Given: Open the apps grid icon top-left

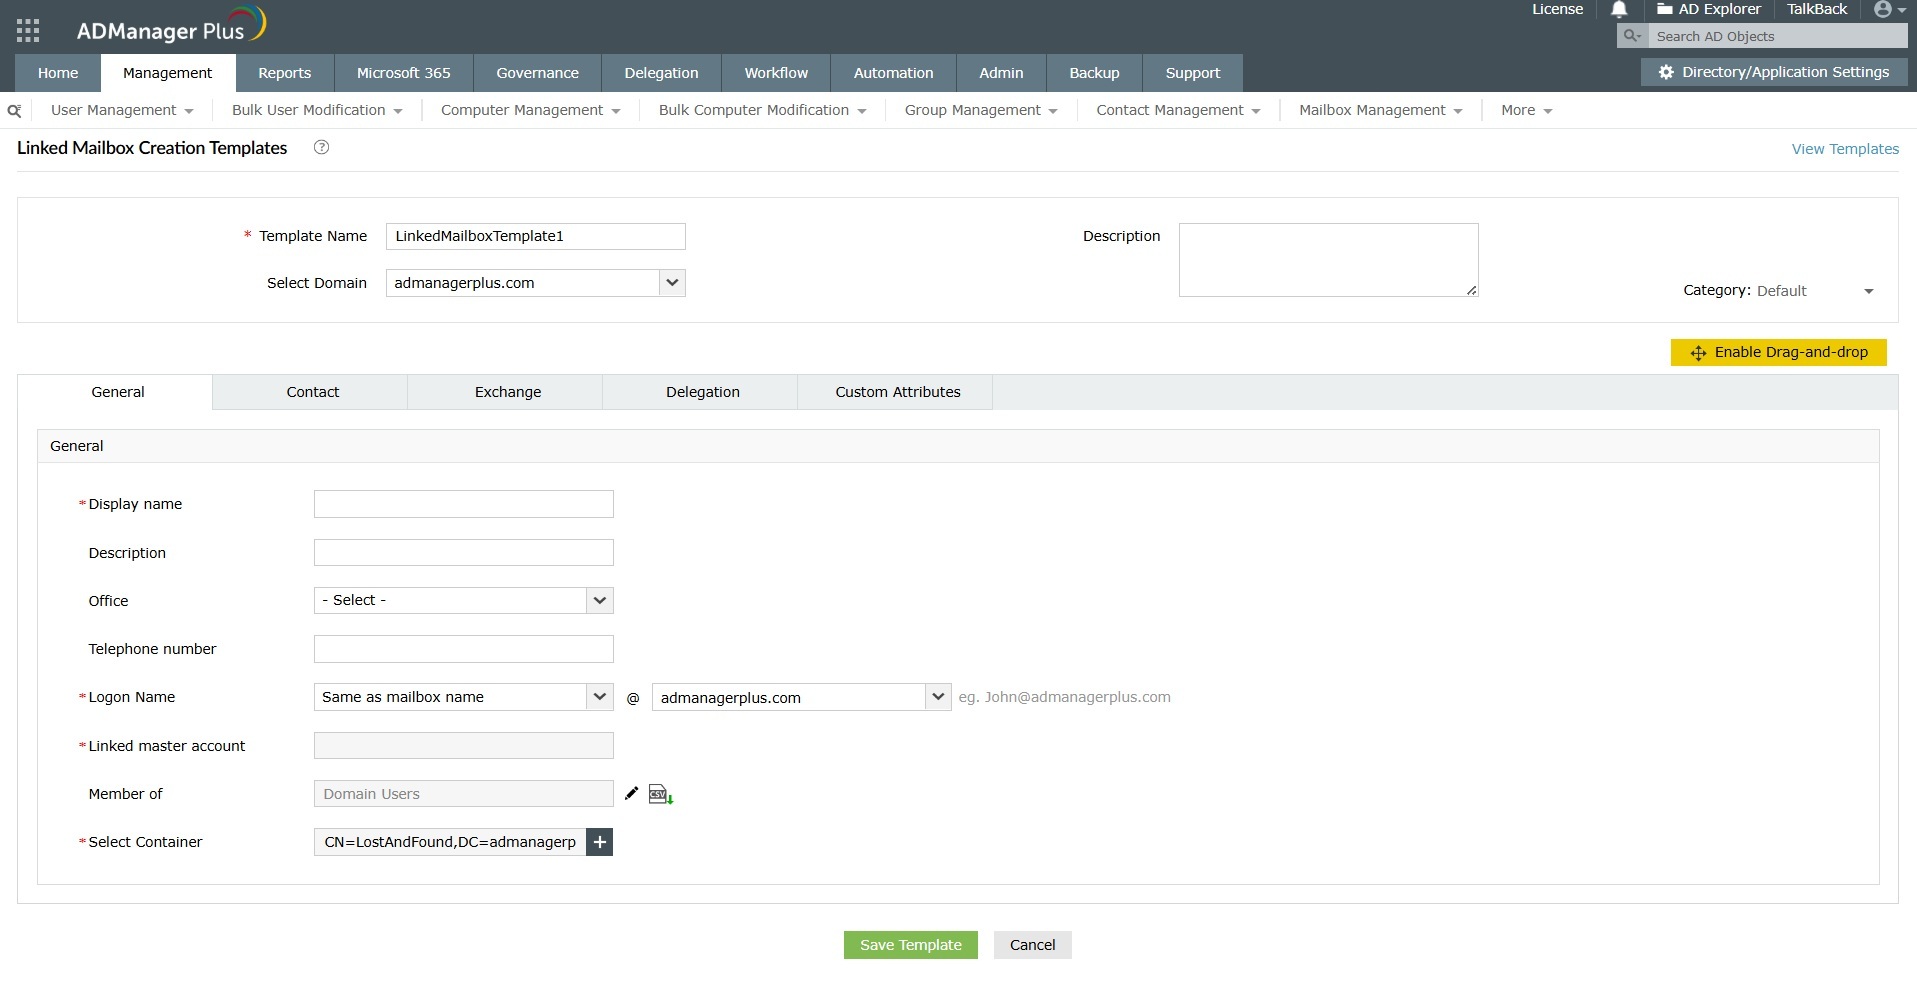Looking at the screenshot, I should point(27,30).
